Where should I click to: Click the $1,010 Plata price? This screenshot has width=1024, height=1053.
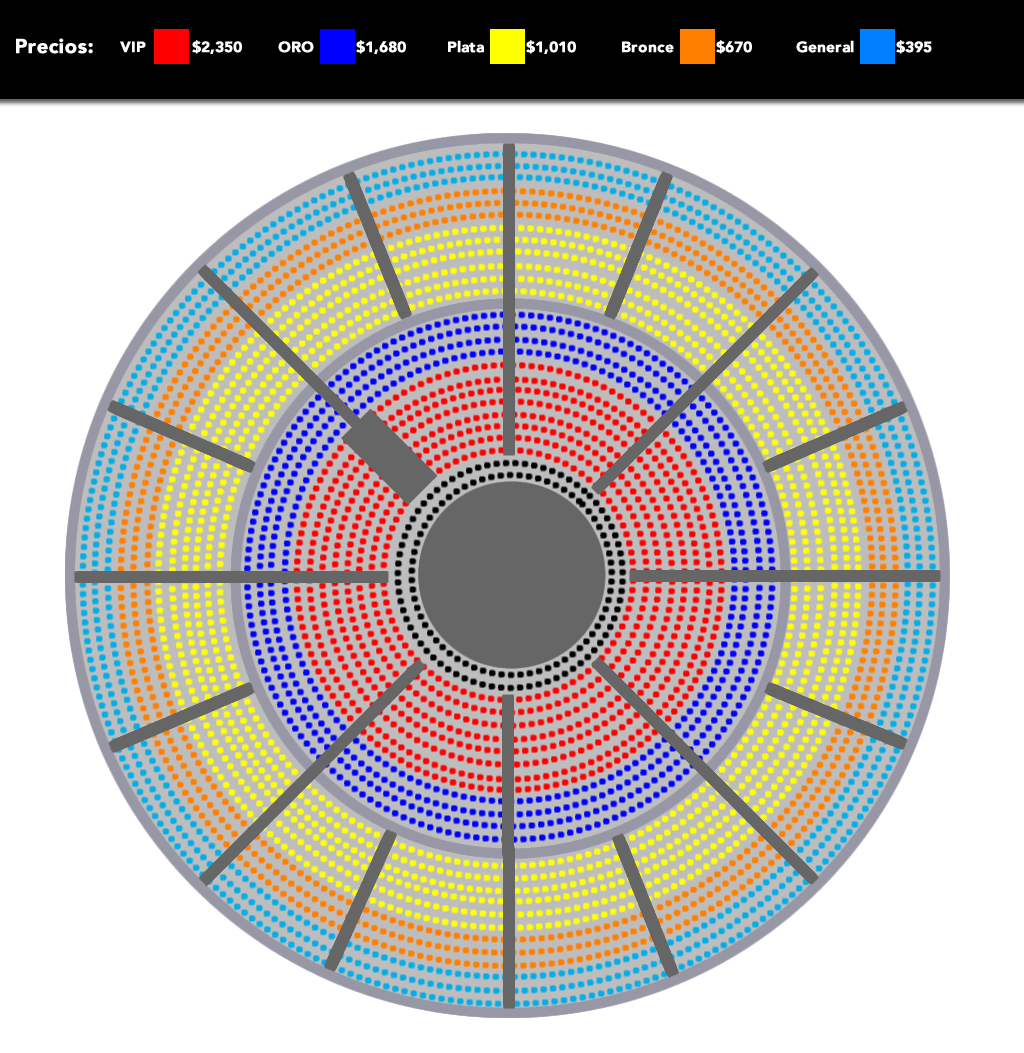point(551,47)
